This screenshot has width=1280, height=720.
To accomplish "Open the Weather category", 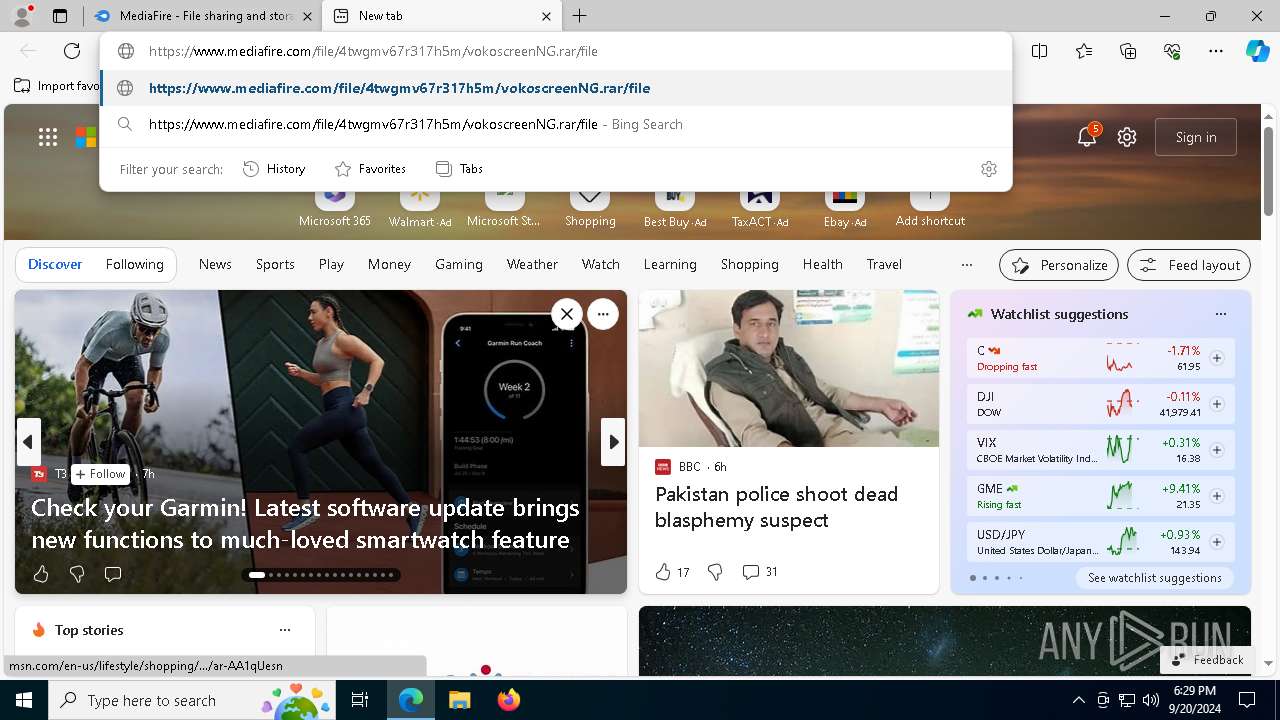I will pos(532,264).
